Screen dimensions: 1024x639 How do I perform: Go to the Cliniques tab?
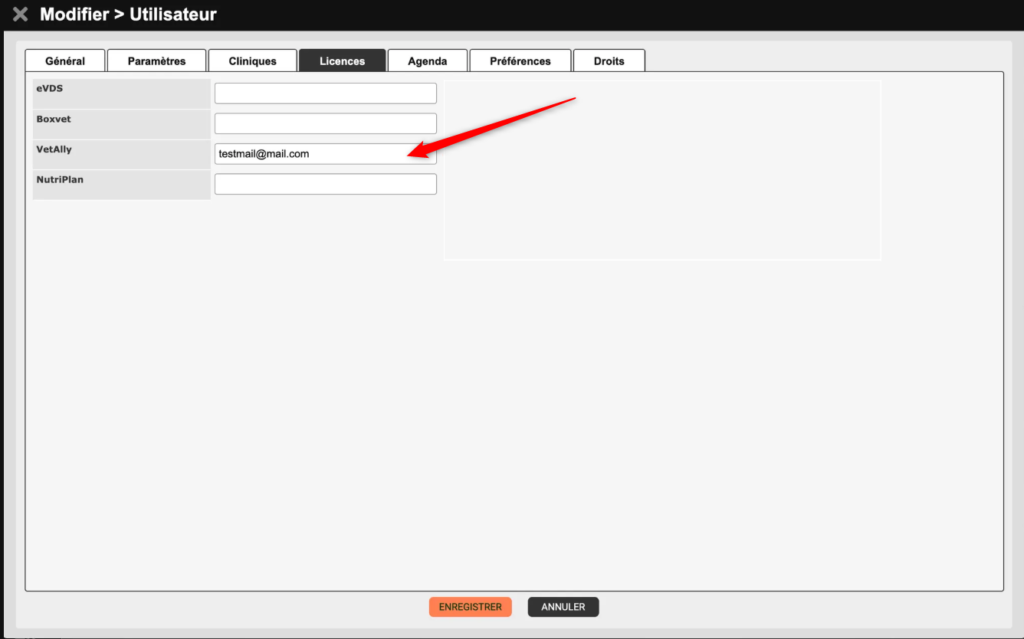point(252,61)
